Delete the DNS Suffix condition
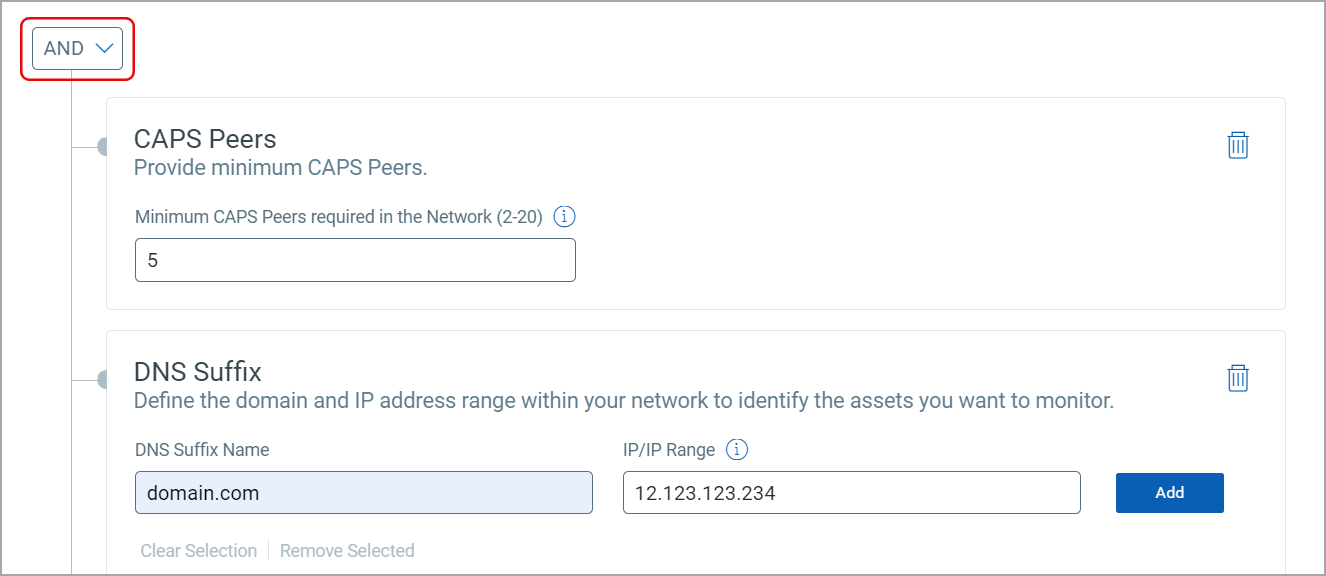Image resolution: width=1326 pixels, height=576 pixels. 1238,378
